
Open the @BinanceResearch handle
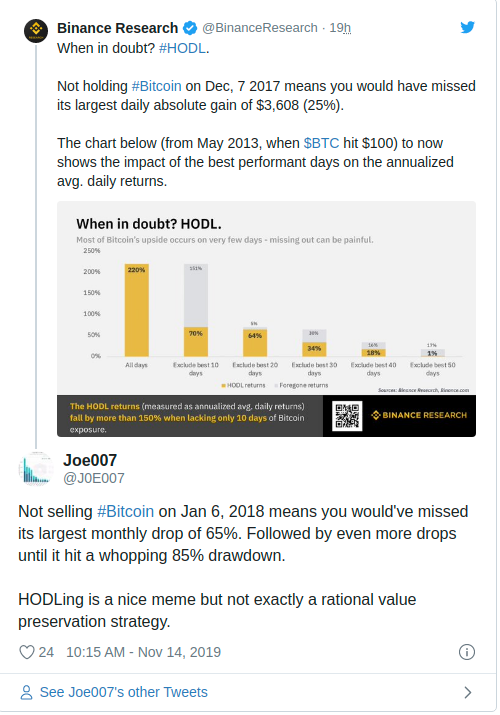(x=260, y=28)
